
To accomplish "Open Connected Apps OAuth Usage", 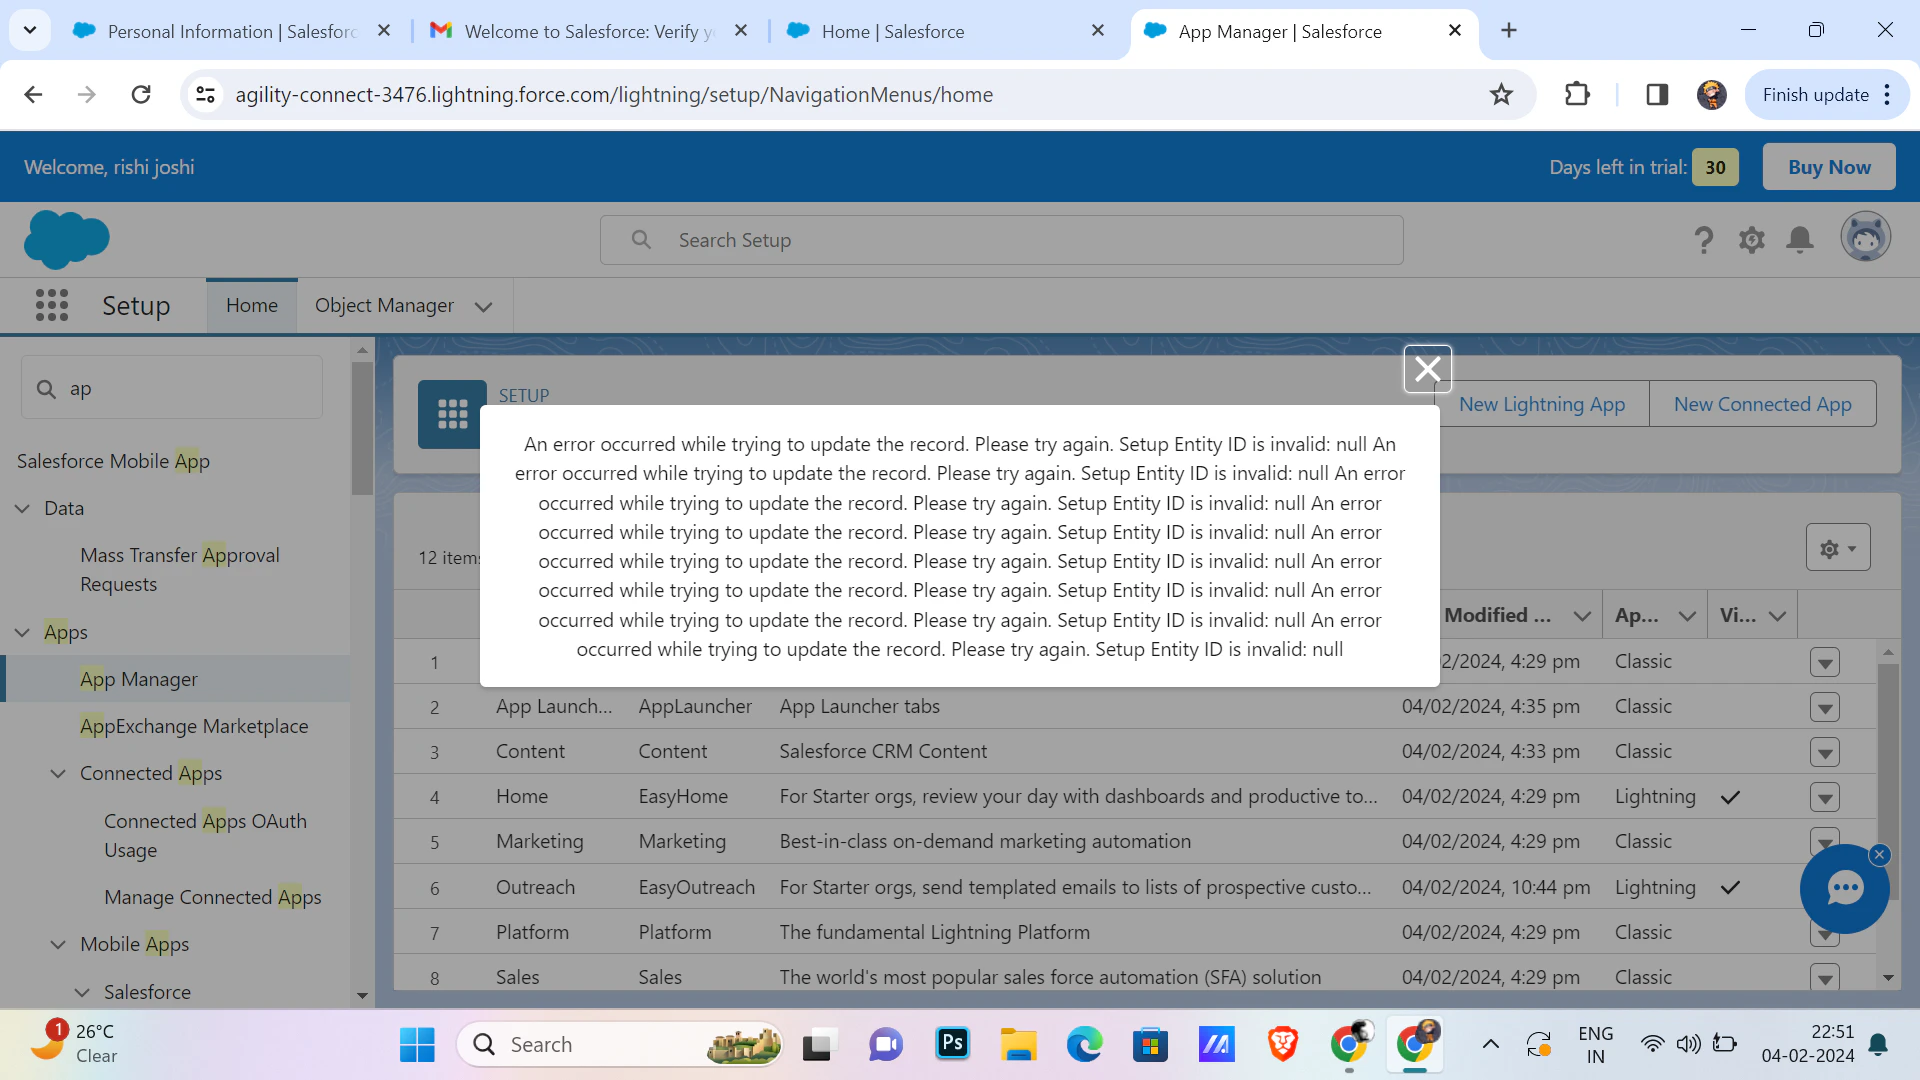I will click(205, 836).
